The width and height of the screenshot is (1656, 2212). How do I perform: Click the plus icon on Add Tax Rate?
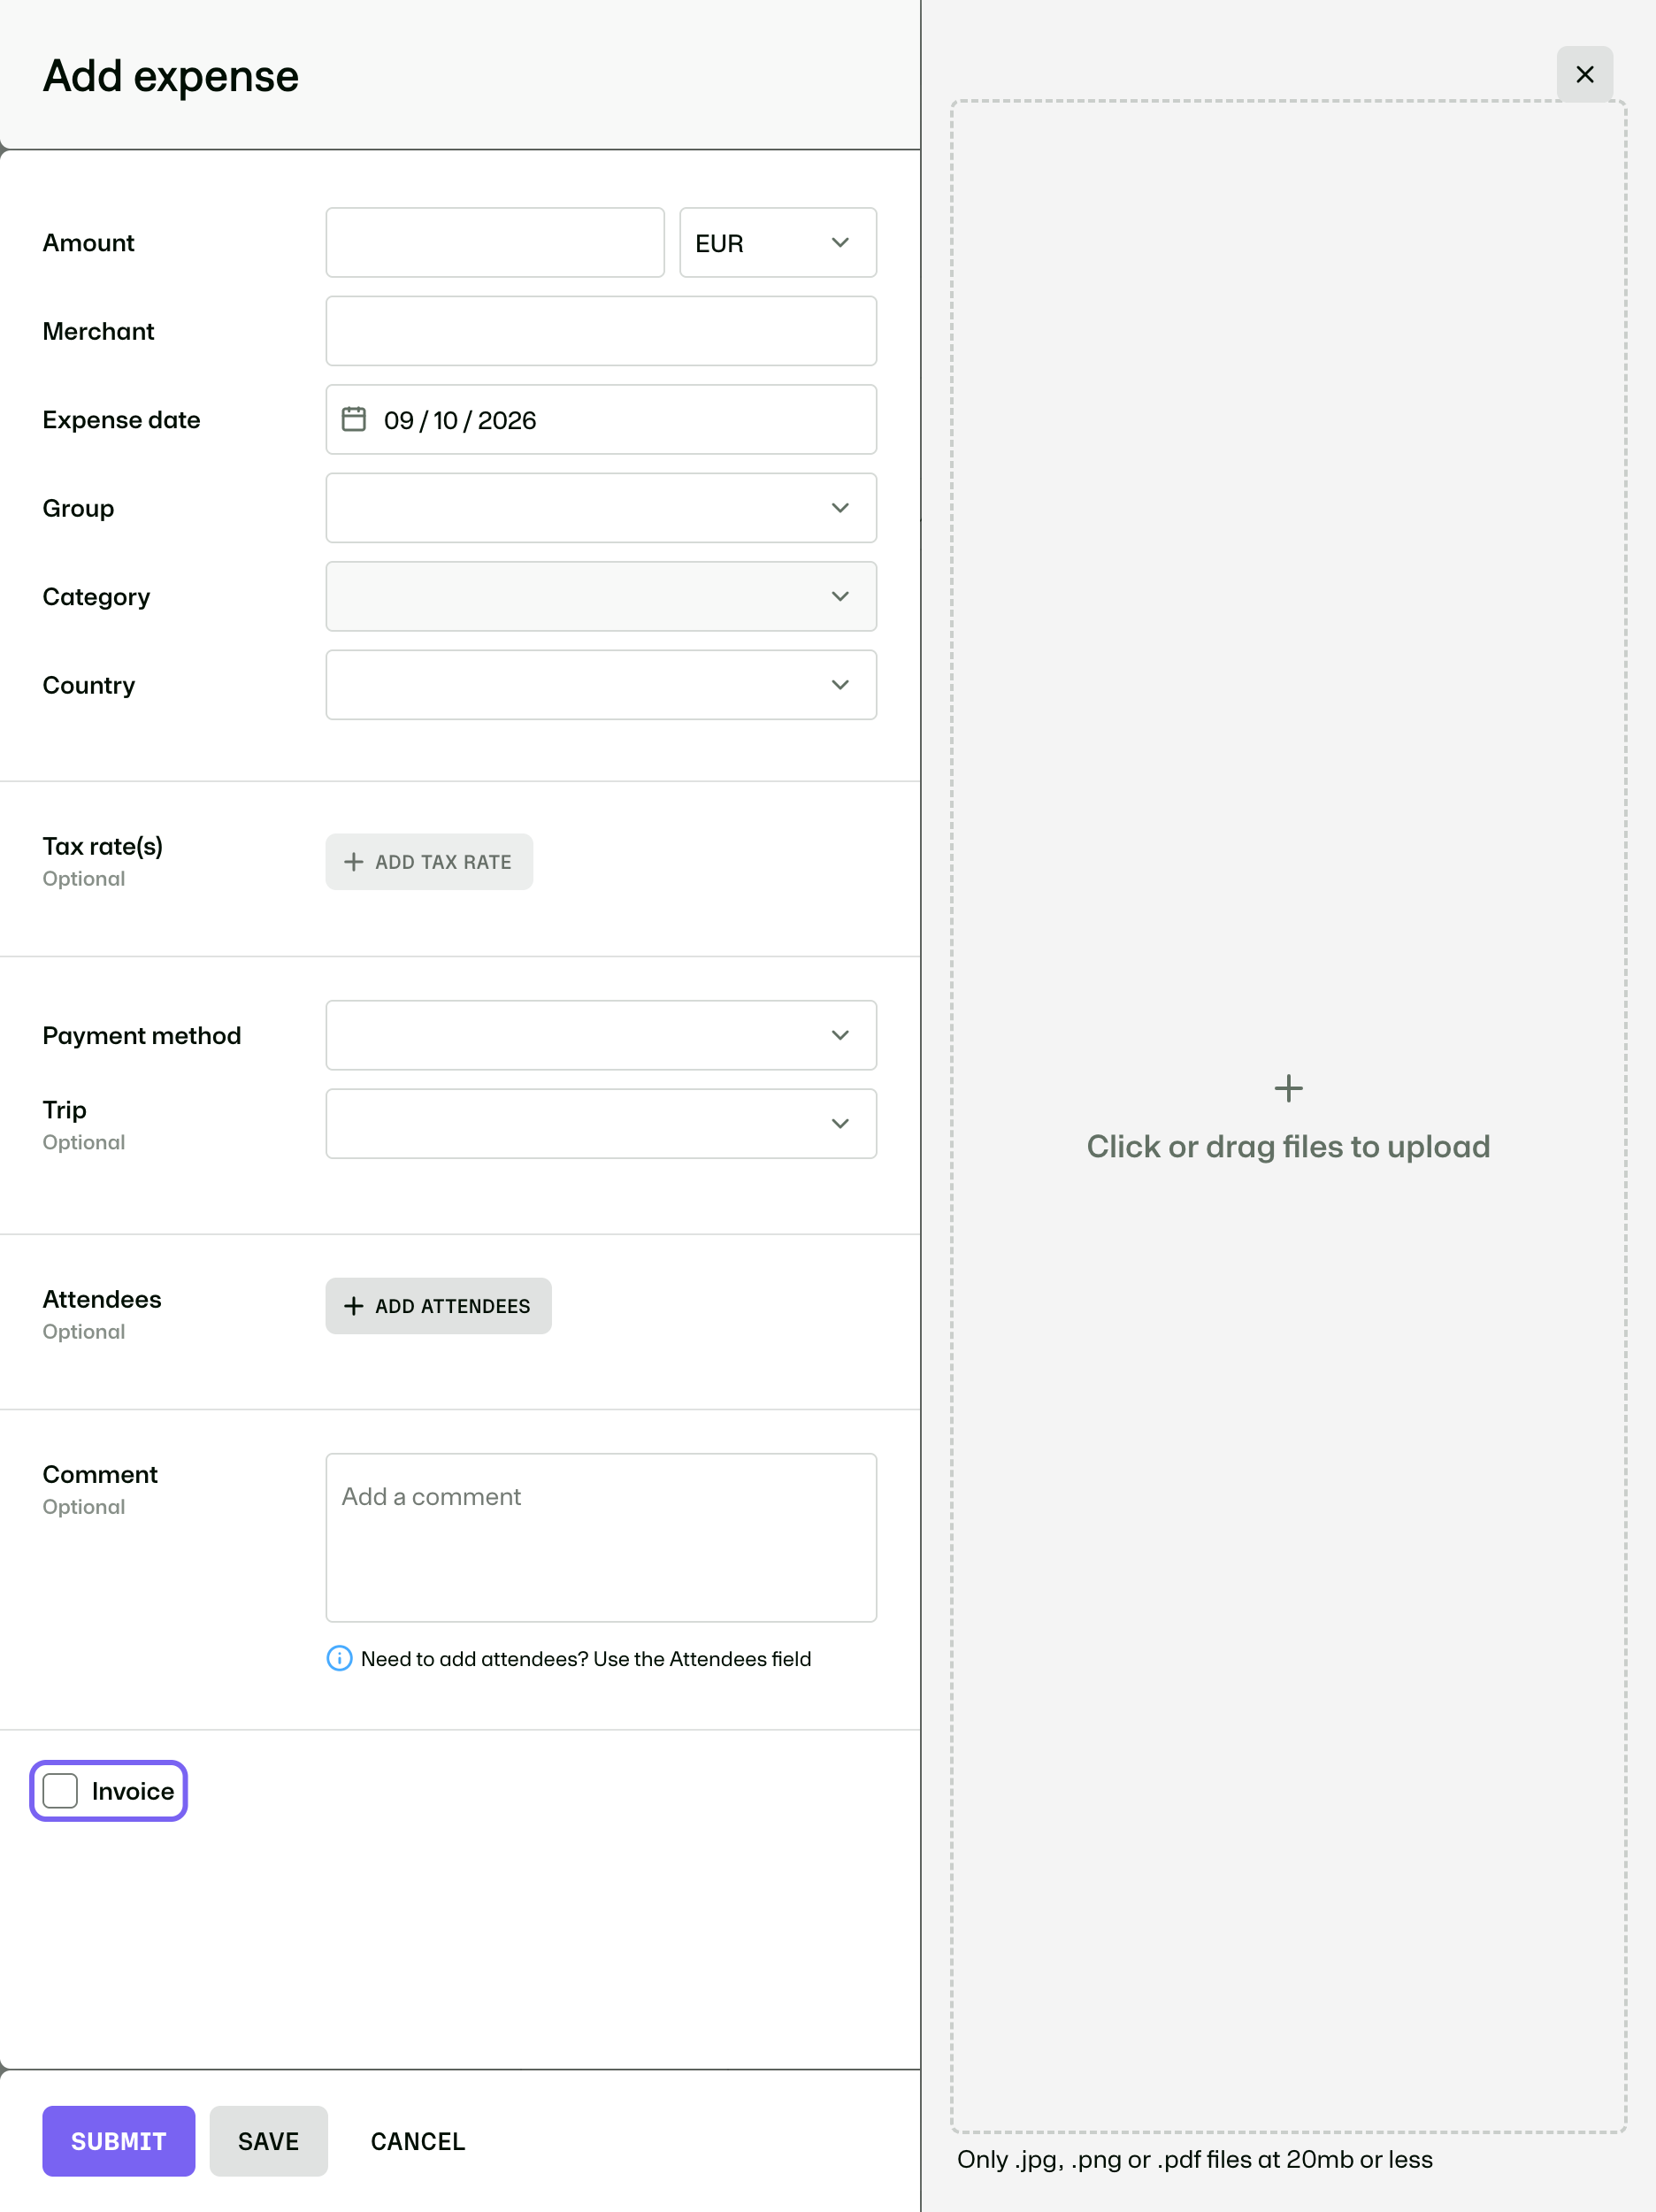[x=353, y=862]
